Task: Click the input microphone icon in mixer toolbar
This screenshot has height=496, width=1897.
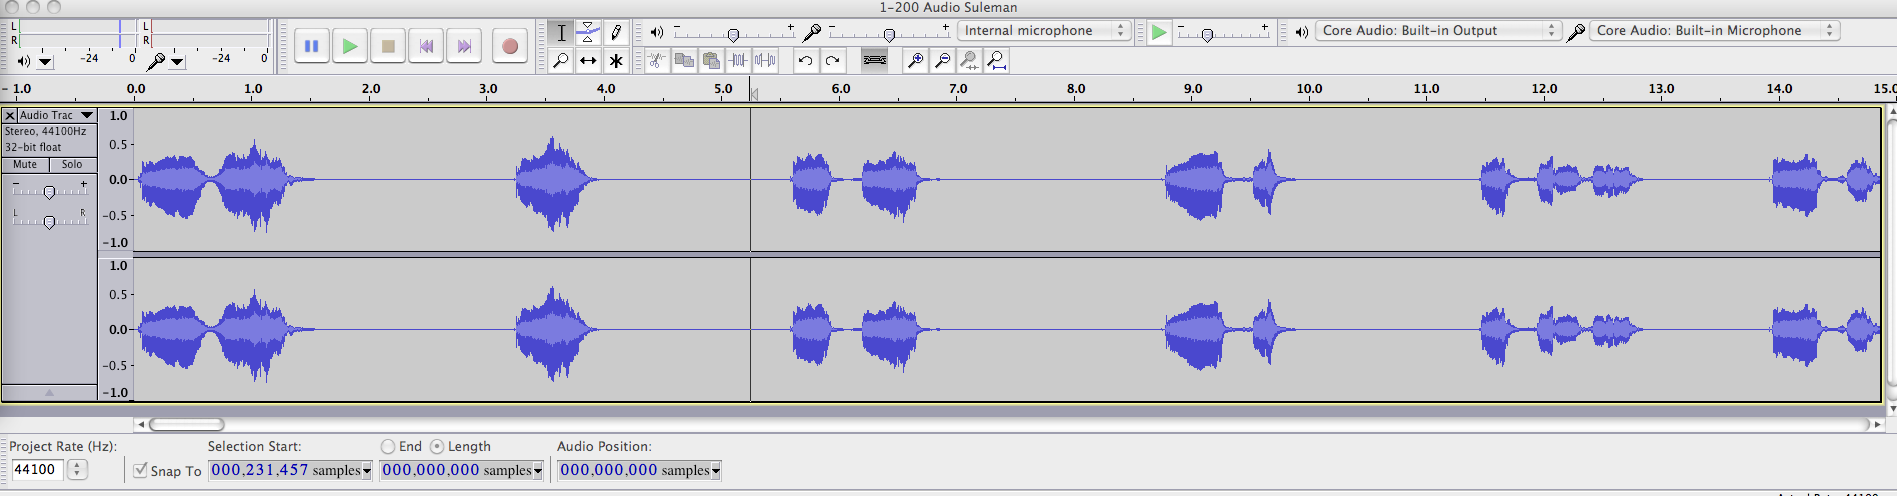Action: pos(812,32)
